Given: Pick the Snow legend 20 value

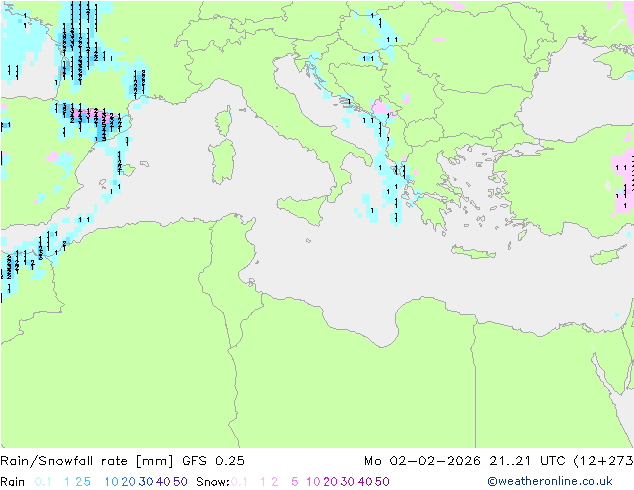Looking at the screenshot, I should (330, 482).
